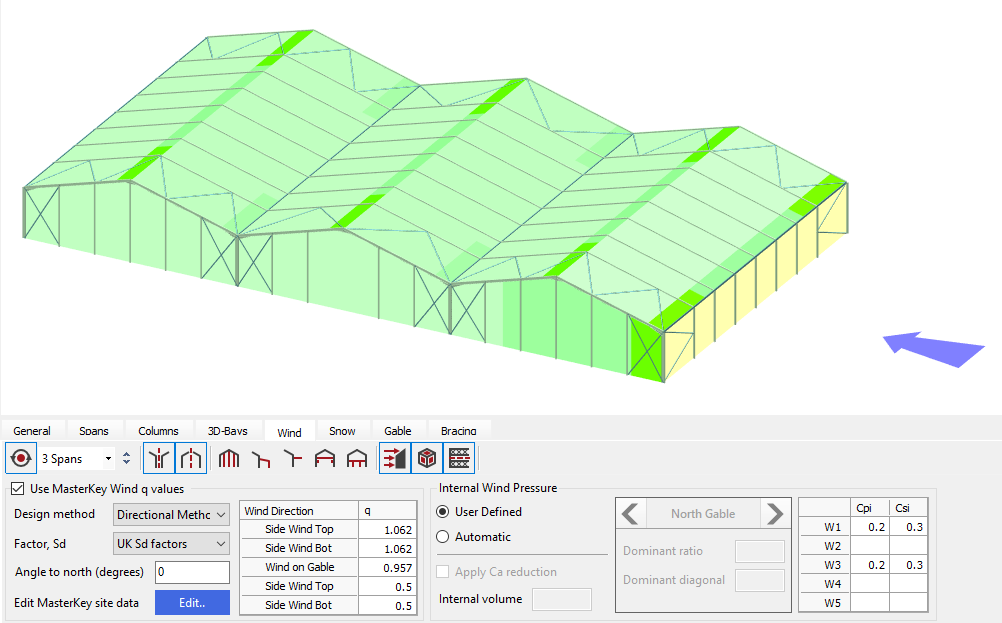This screenshot has width=1002, height=623.
Task: Expand the Design method dropdown
Action: click(171, 514)
